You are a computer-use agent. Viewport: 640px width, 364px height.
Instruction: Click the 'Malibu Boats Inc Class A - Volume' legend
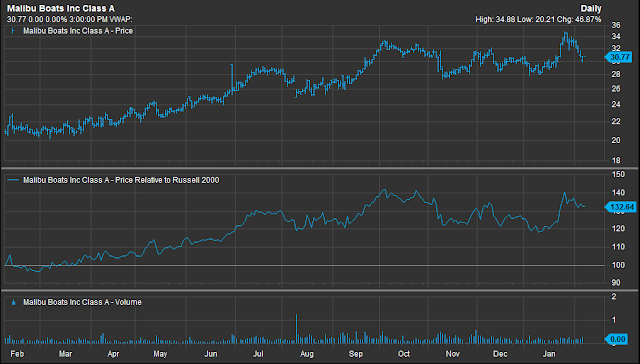click(x=82, y=302)
